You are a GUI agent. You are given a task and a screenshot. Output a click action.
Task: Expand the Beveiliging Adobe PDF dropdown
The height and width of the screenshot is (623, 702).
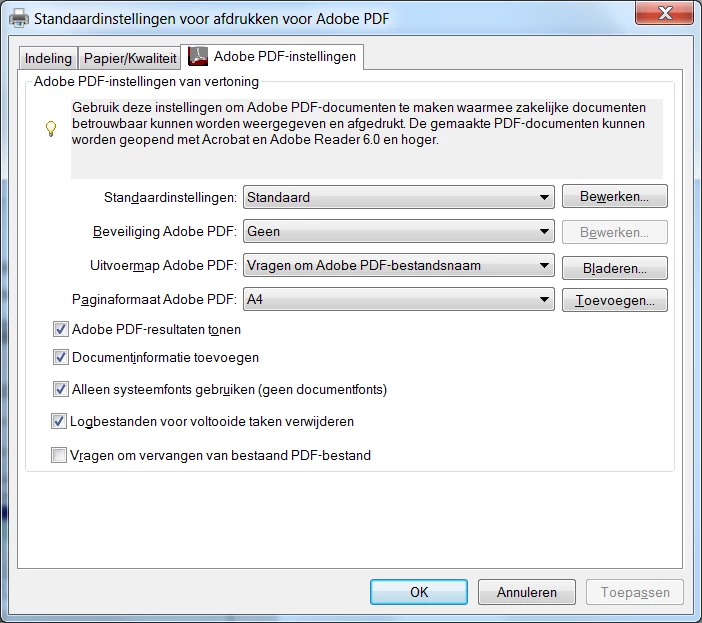coord(398,231)
